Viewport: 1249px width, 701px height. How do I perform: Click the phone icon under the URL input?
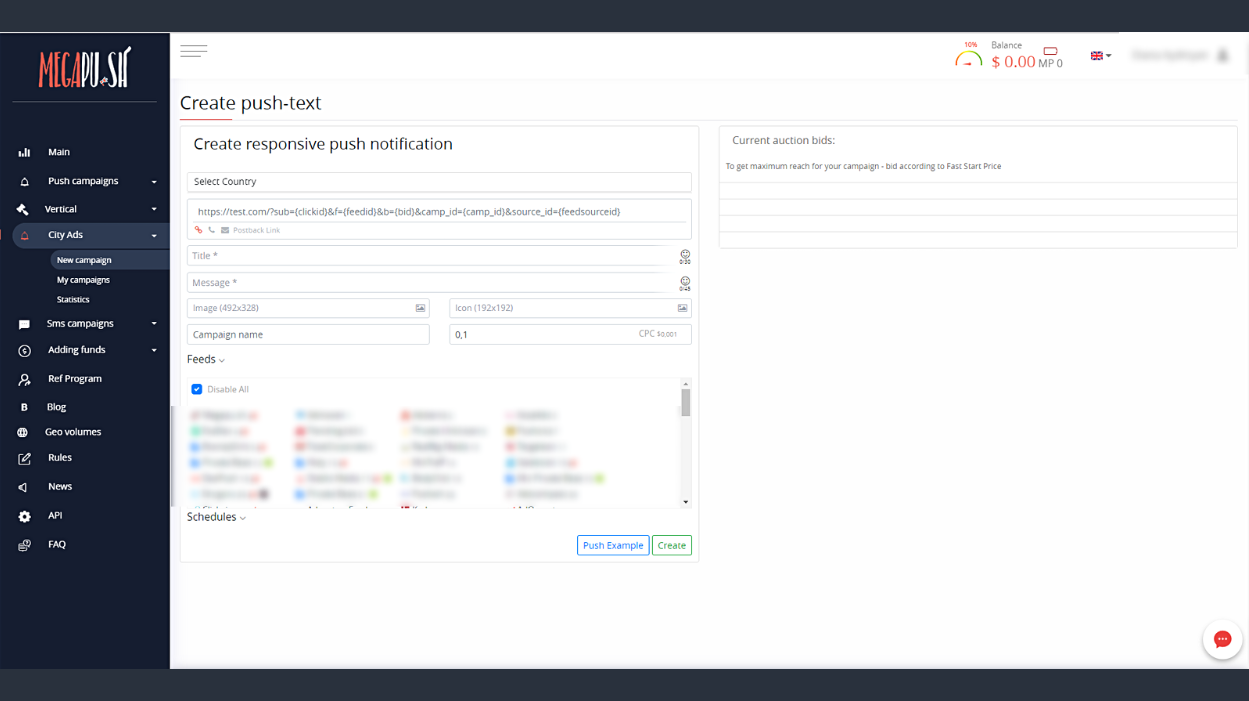(x=211, y=230)
